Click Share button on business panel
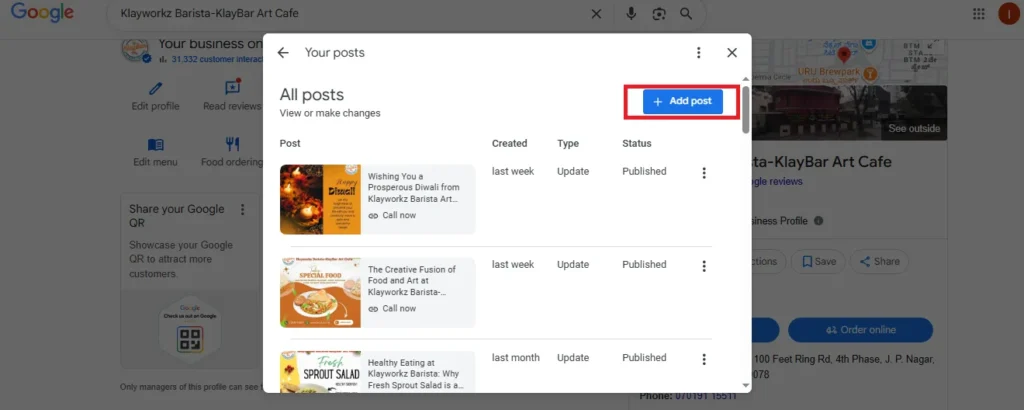The height and width of the screenshot is (410, 1024). click(879, 261)
